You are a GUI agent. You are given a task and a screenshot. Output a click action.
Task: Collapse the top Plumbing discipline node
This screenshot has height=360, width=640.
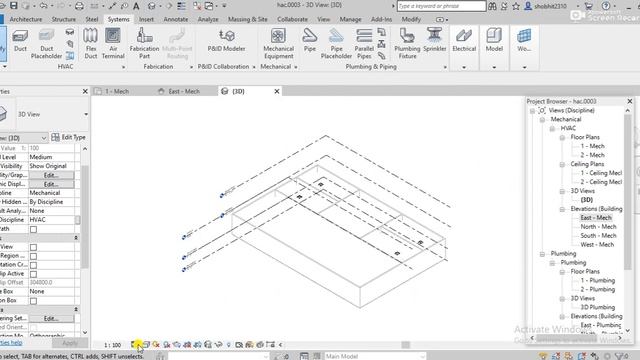click(542, 254)
